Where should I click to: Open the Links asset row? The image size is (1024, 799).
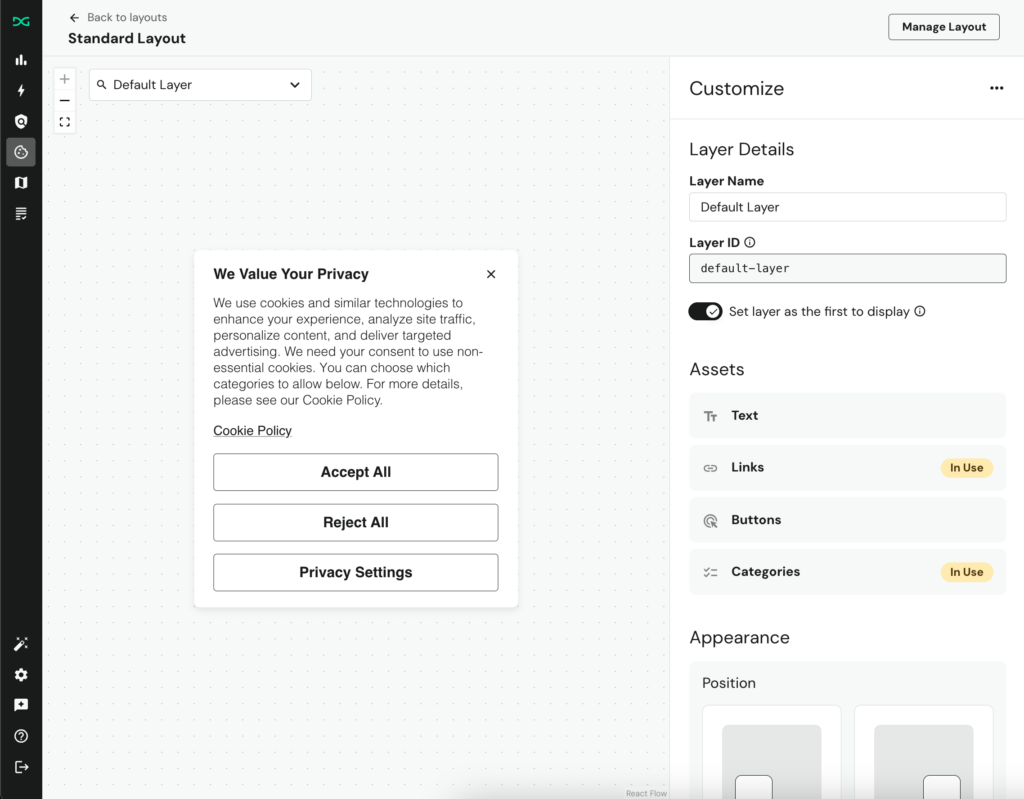847,468
